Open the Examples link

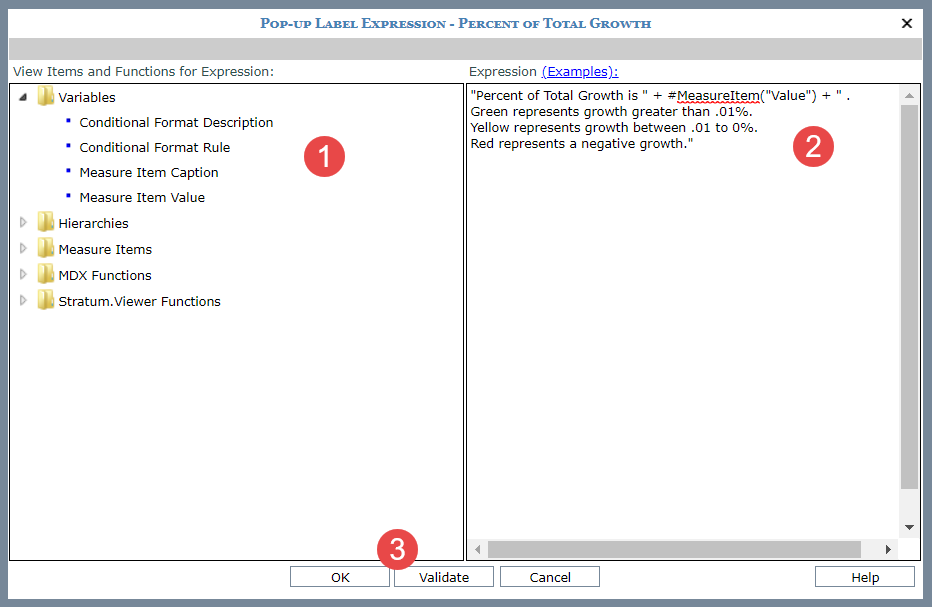(579, 71)
